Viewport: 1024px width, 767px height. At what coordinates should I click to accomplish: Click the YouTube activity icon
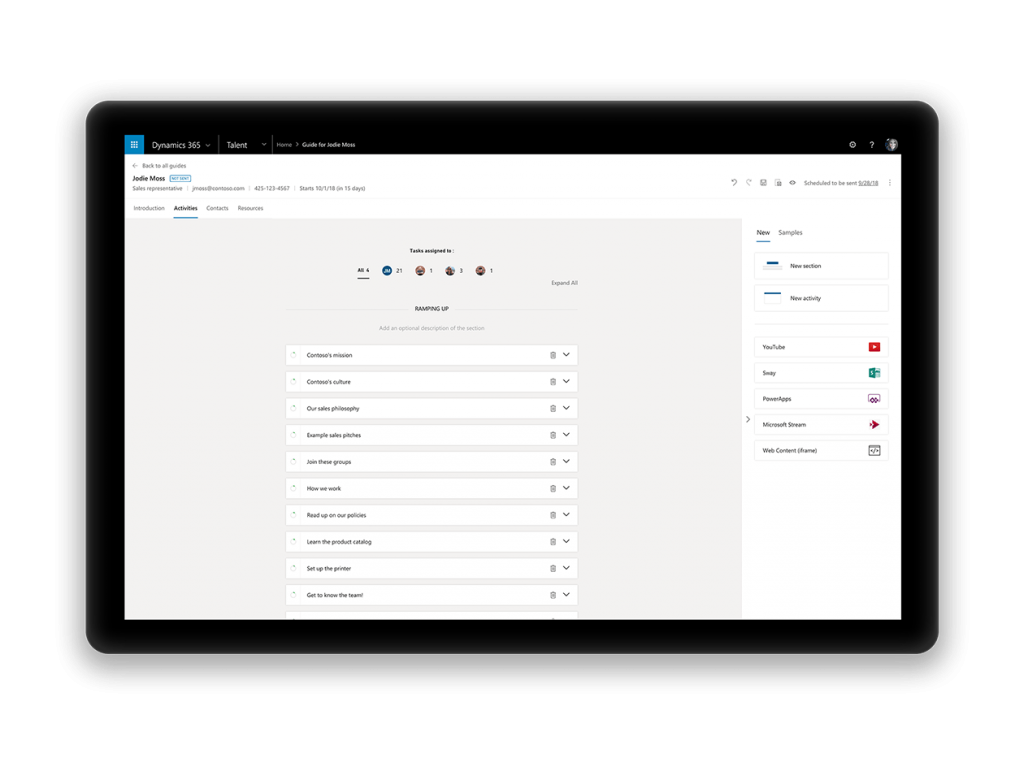click(875, 346)
